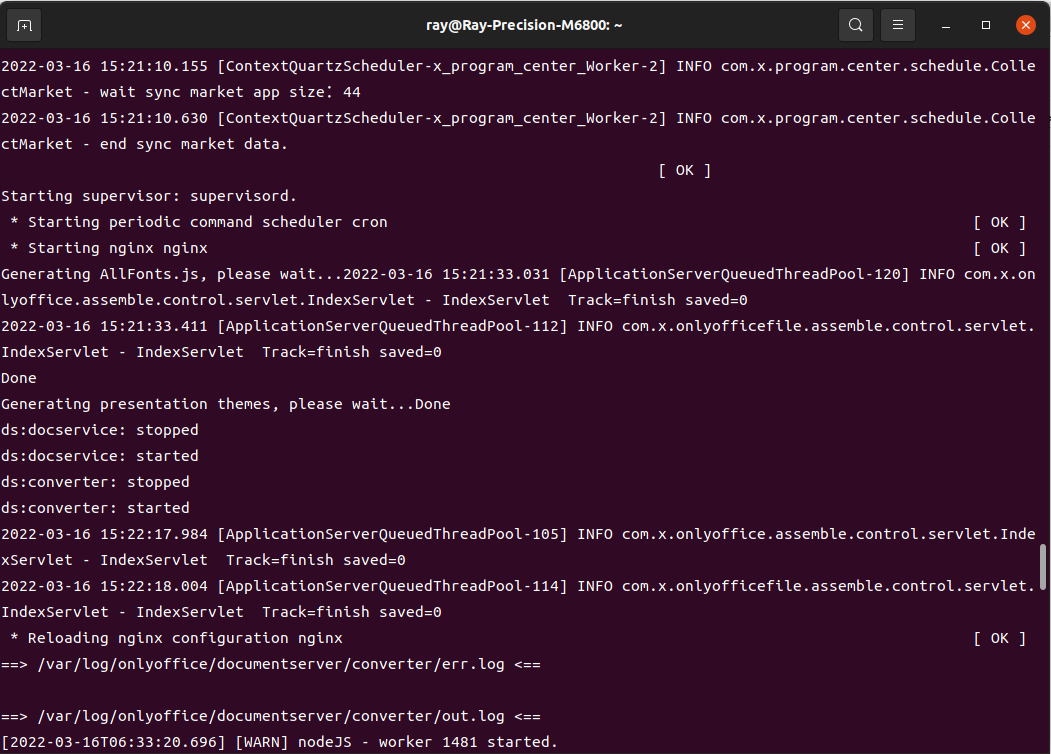This screenshot has width=1051, height=754.
Task: Click the search icon in the header bar
Action: tap(855, 25)
